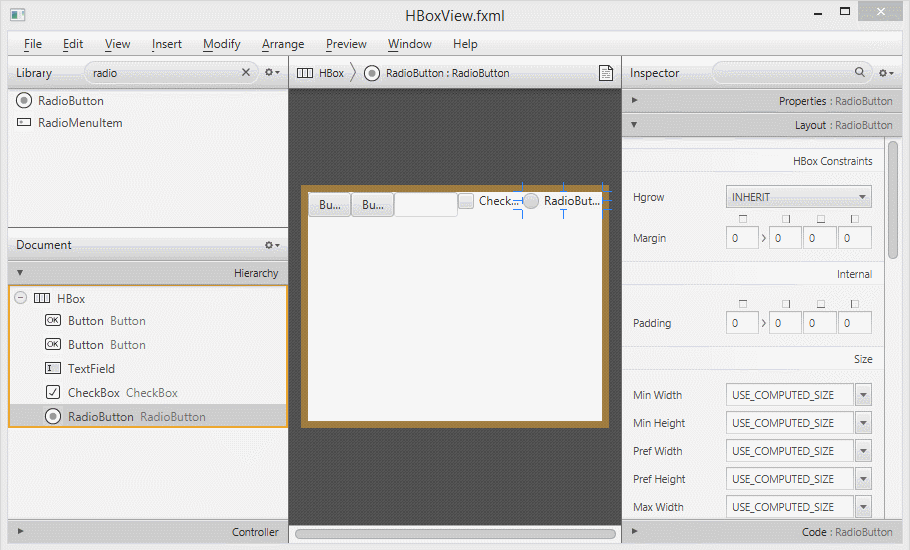
Task: Toggle the Check... checkbox on the canvas
Action: [465, 201]
